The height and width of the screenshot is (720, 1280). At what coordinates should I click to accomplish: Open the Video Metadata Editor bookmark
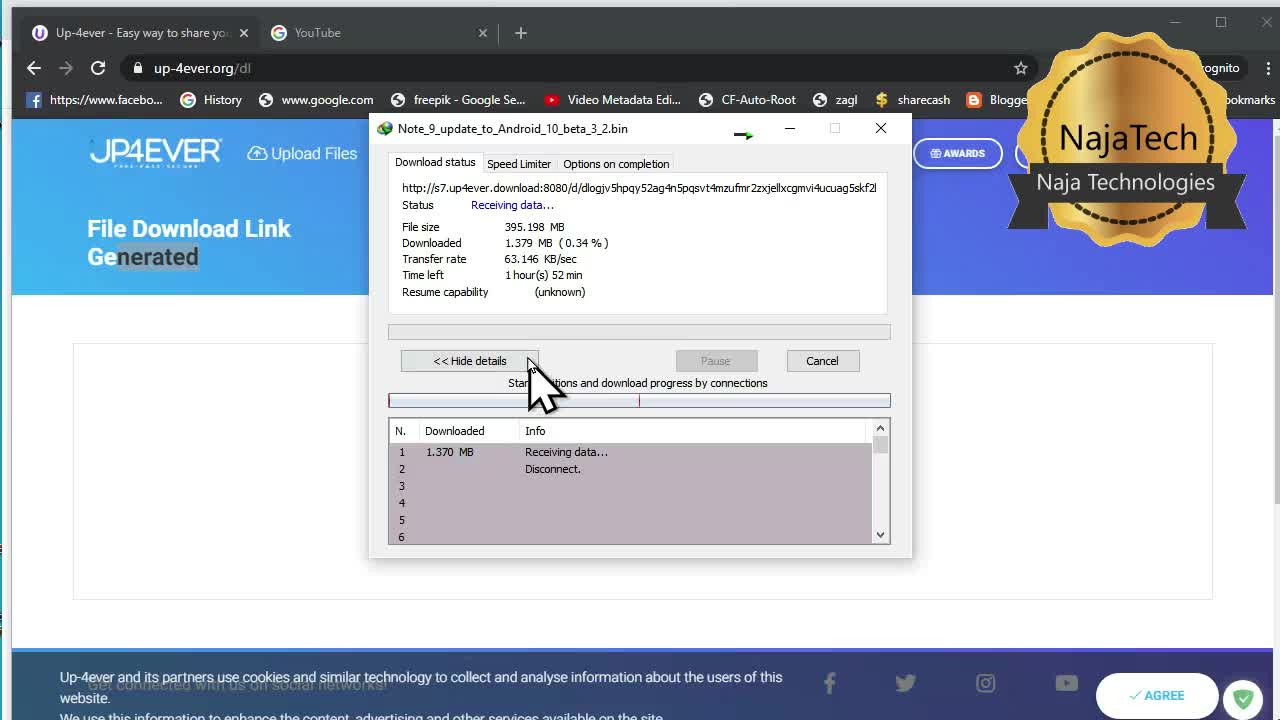(x=612, y=100)
